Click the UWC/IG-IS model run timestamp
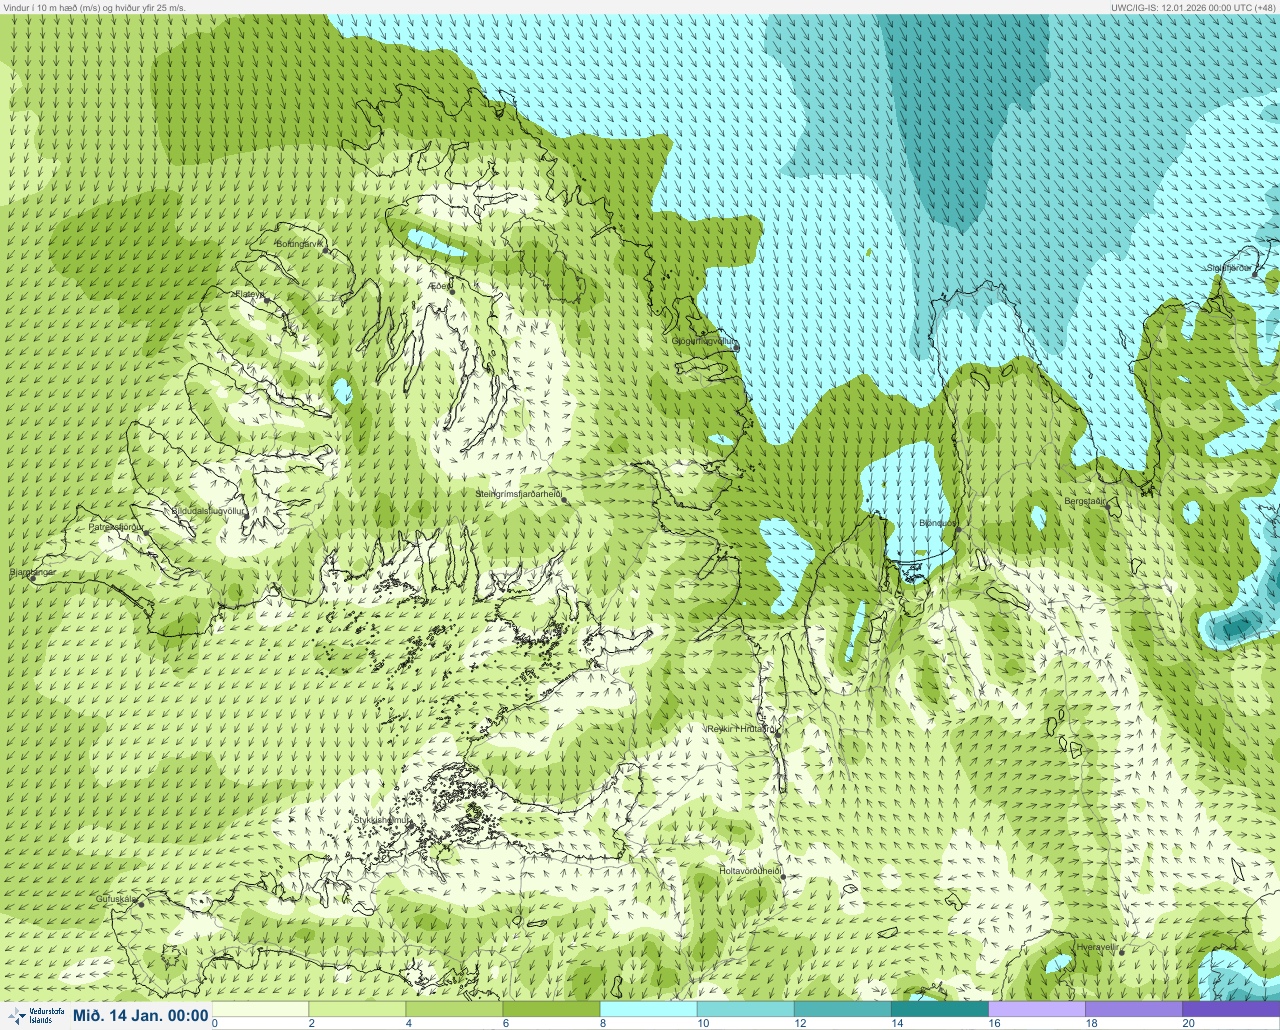The image size is (1280, 1030). (1193, 7)
